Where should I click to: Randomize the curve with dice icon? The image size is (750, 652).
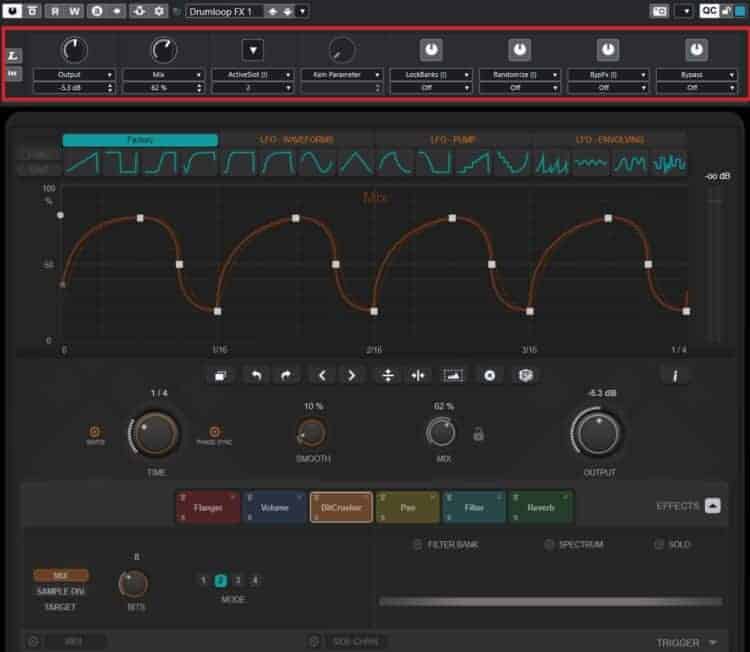click(525, 376)
